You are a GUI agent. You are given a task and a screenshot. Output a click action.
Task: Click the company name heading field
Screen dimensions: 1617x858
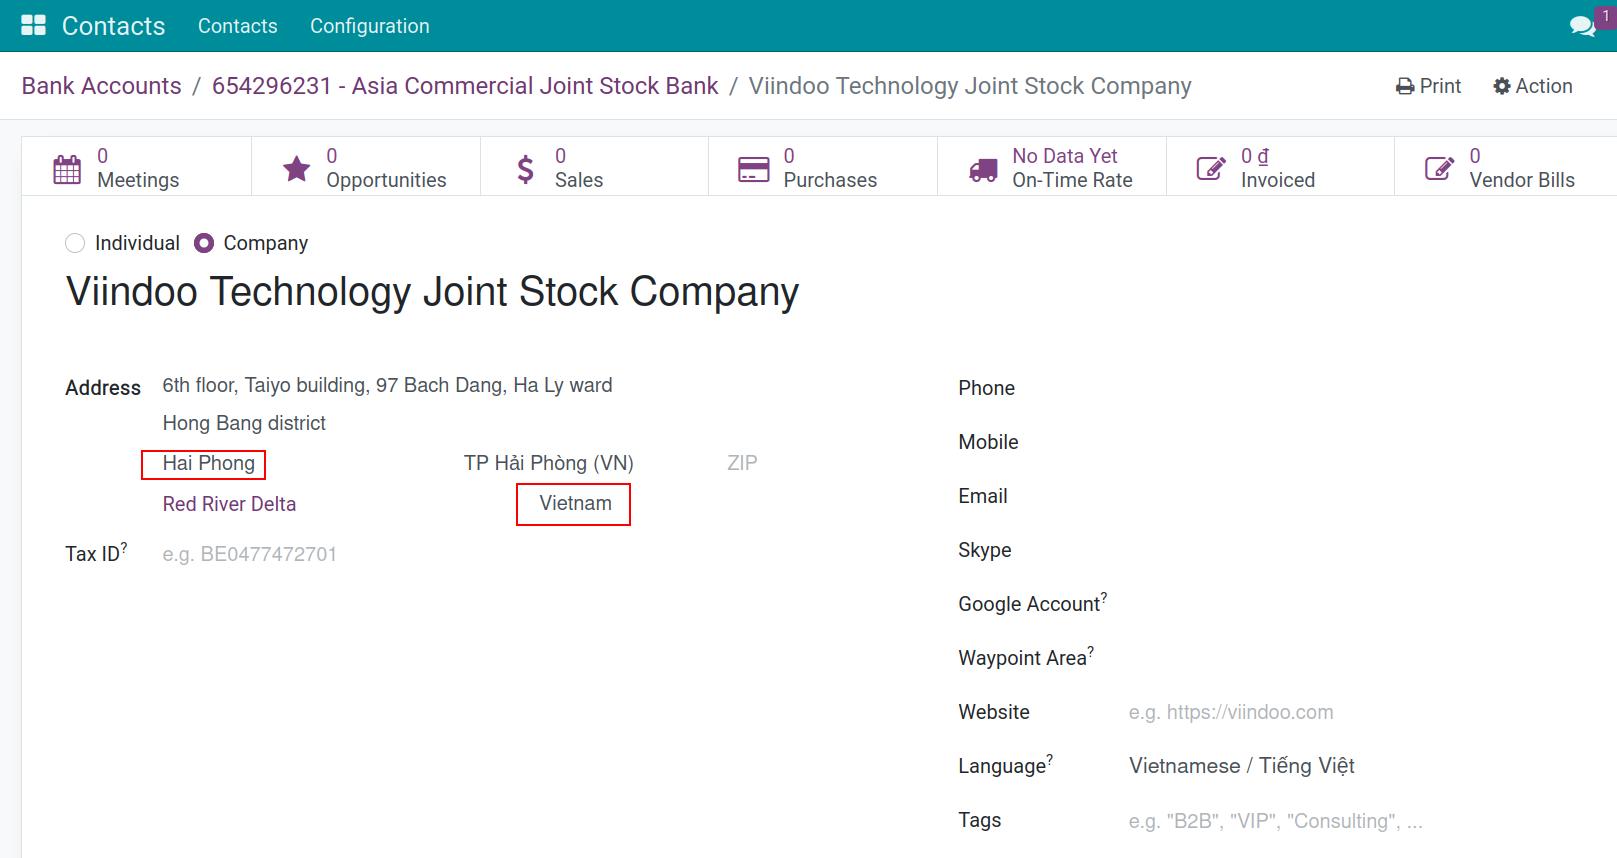(x=433, y=292)
